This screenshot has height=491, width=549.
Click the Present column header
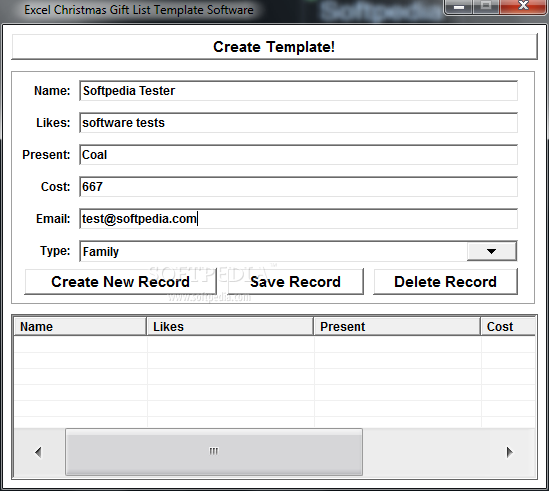397,326
